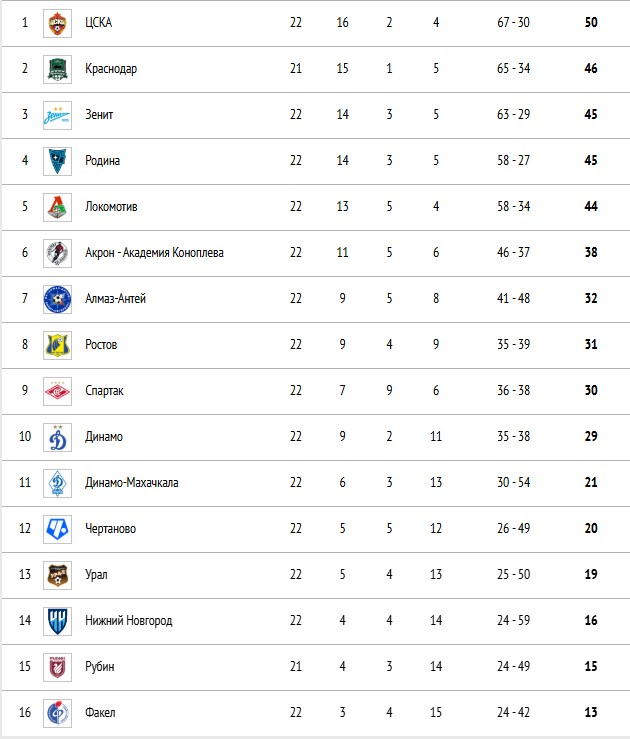The width and height of the screenshot is (630, 739).
Task: Click Краснодар's goal record 65 - 34
Action: click(513, 69)
